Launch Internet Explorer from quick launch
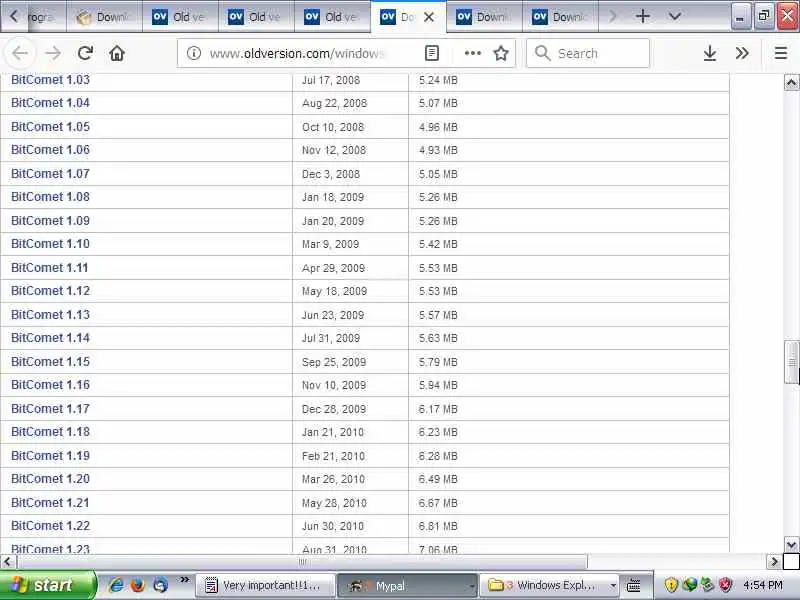The width and height of the screenshot is (800, 600). pyautogui.click(x=116, y=585)
